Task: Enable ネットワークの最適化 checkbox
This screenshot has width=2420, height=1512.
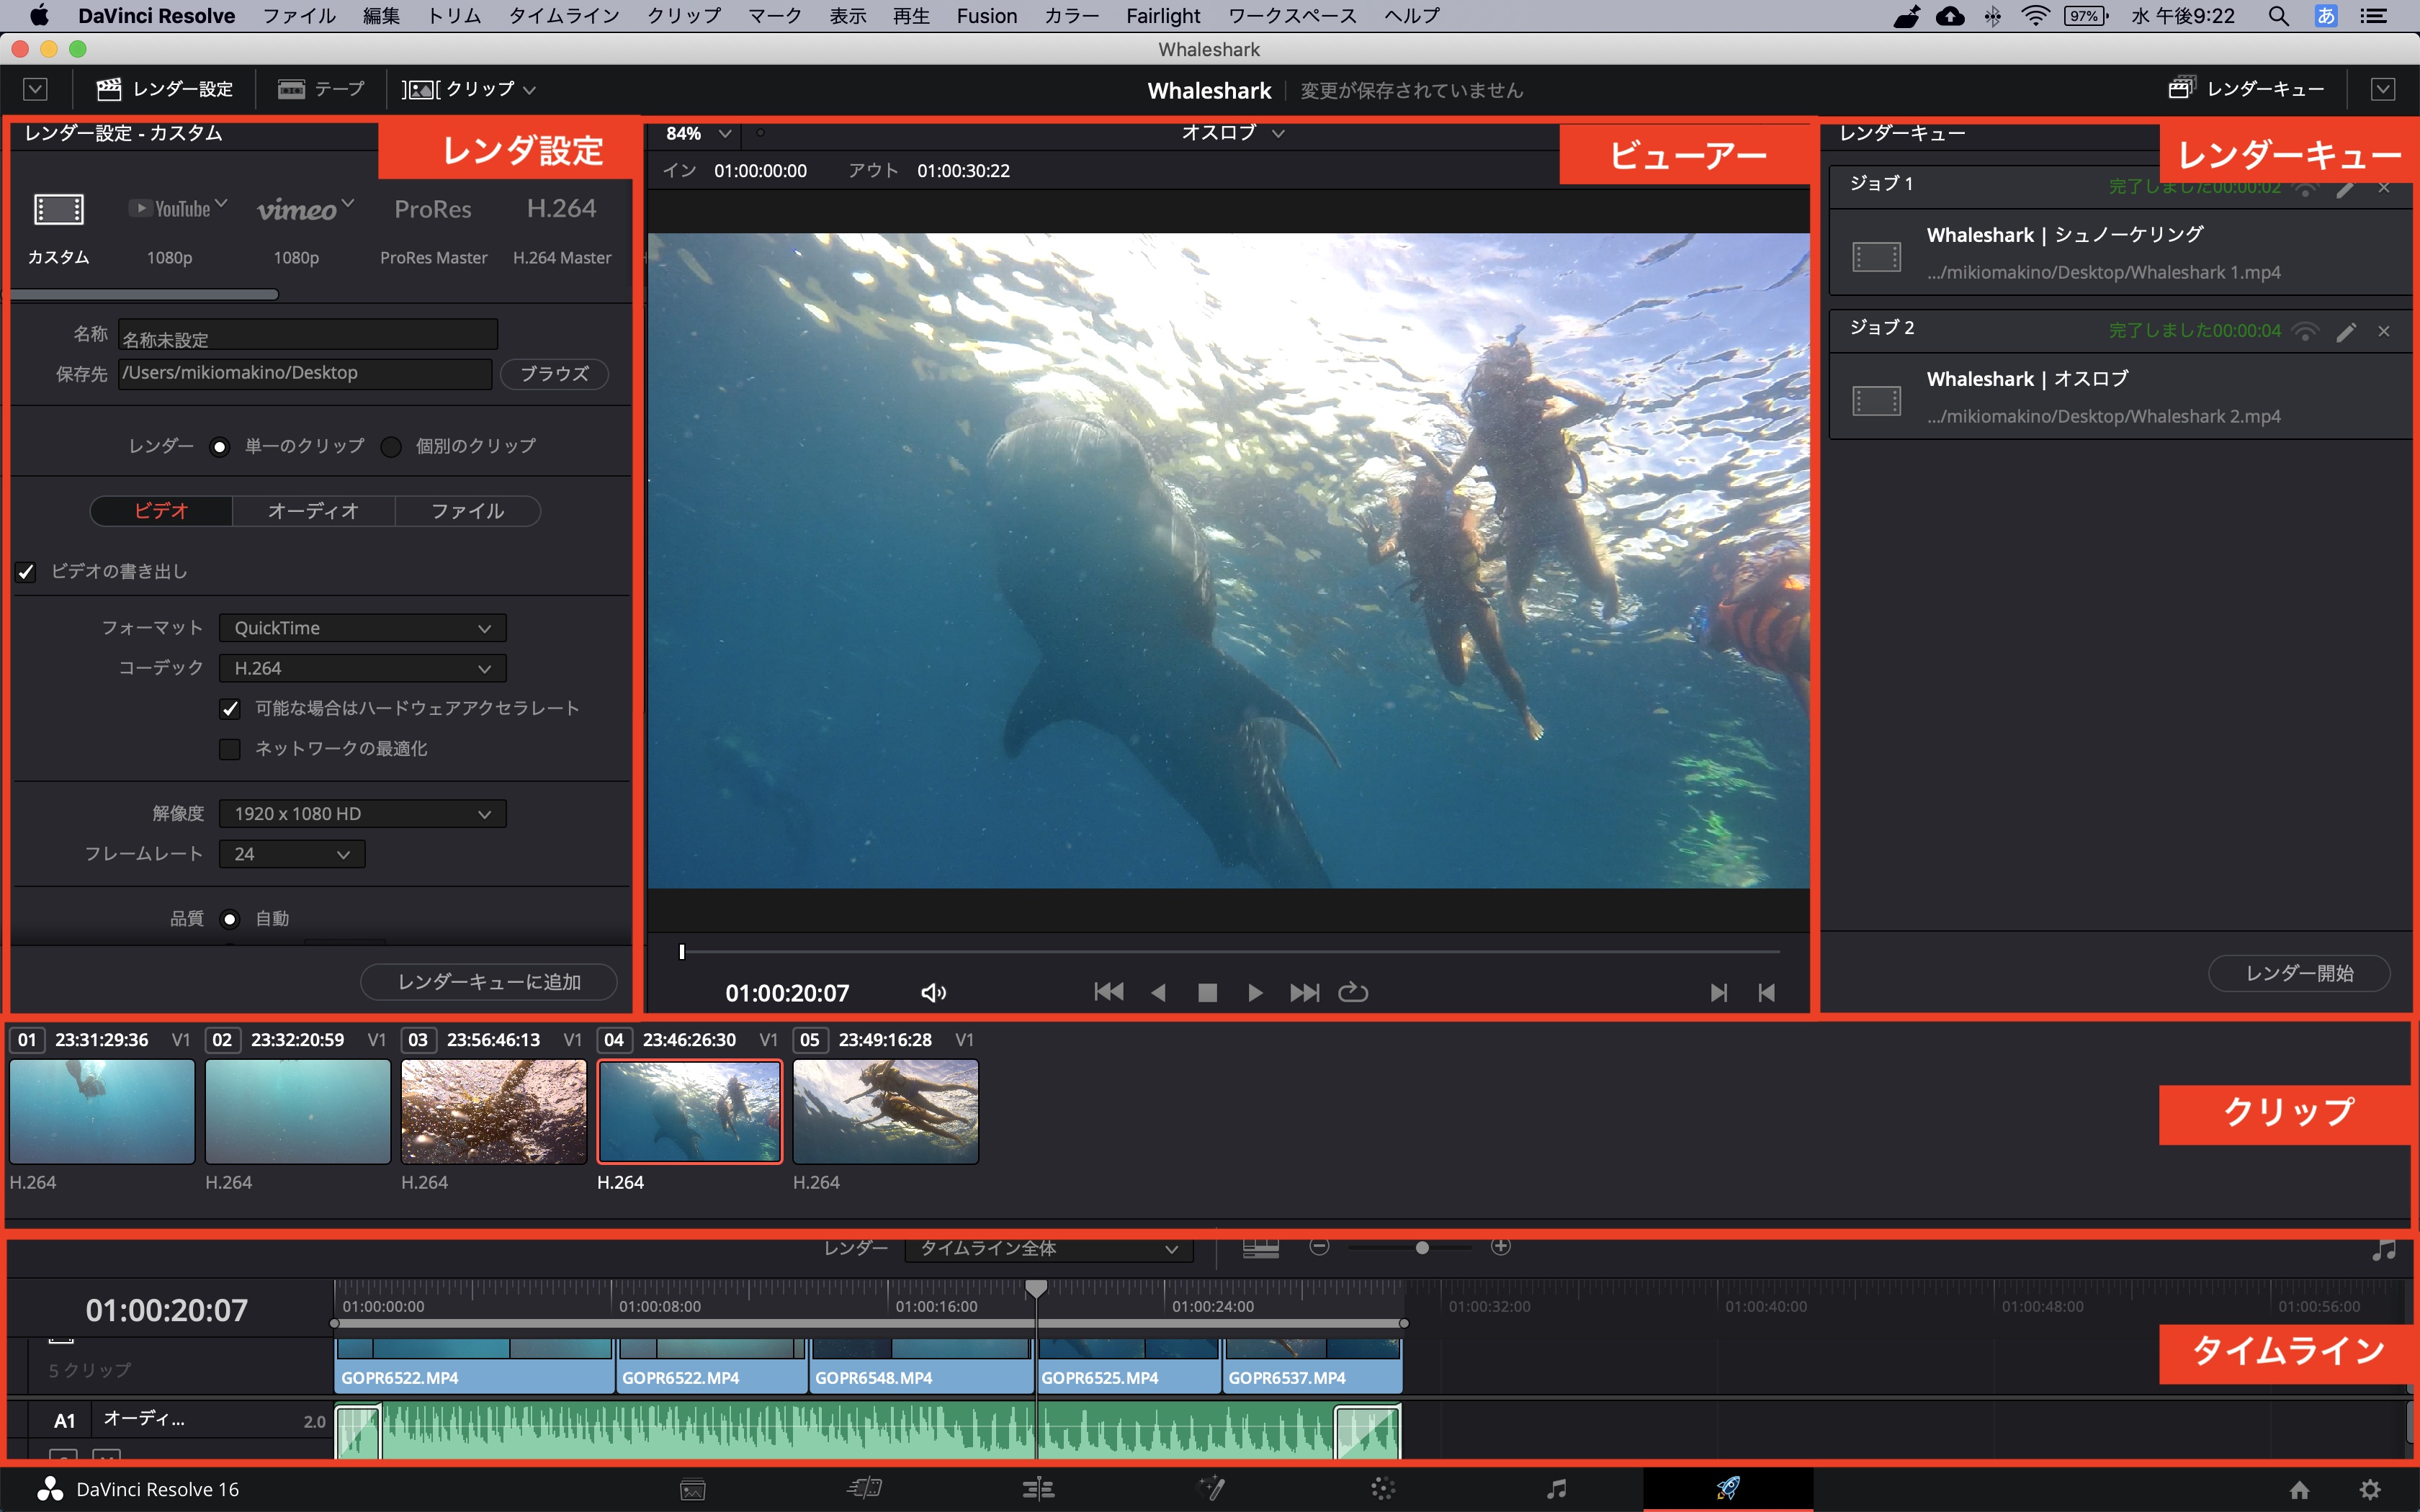Action: pos(230,749)
